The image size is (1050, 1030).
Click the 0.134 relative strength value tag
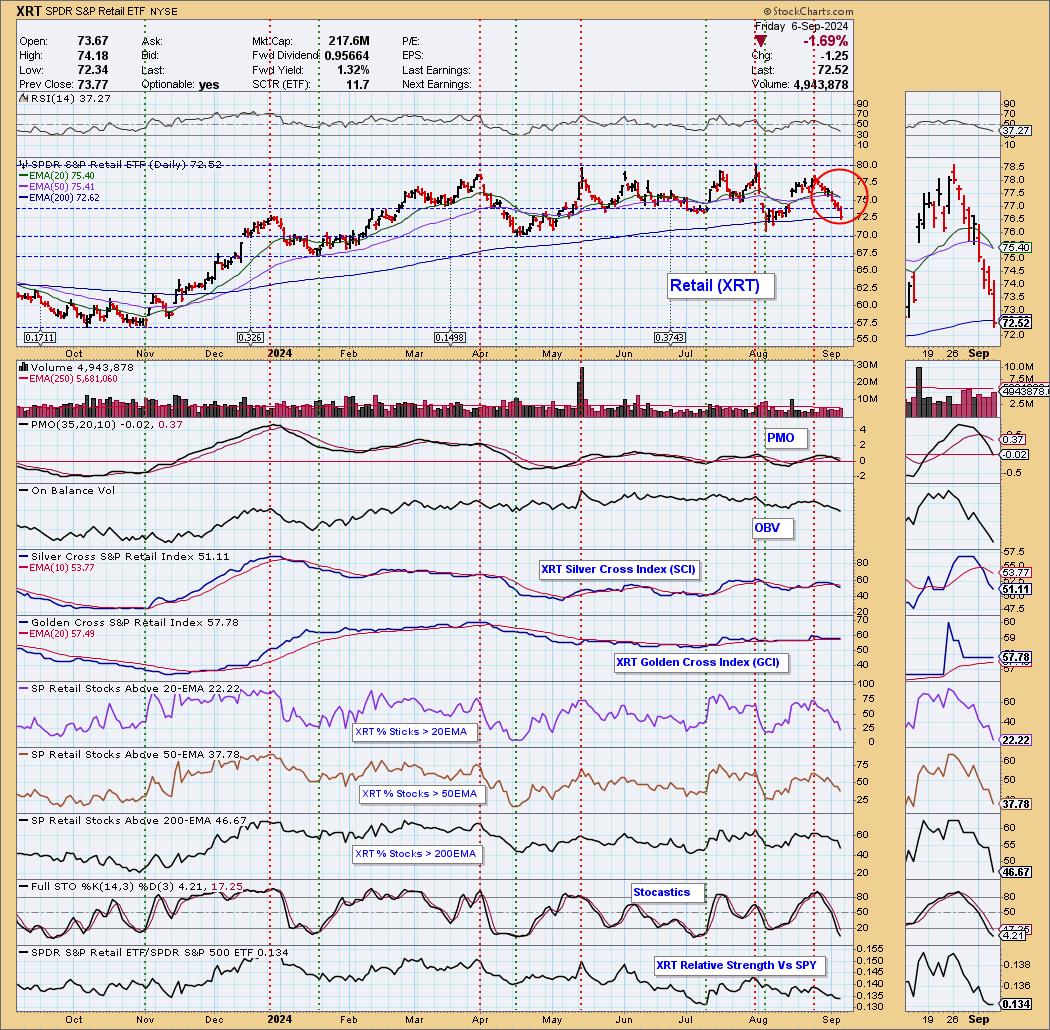pos(1015,1004)
